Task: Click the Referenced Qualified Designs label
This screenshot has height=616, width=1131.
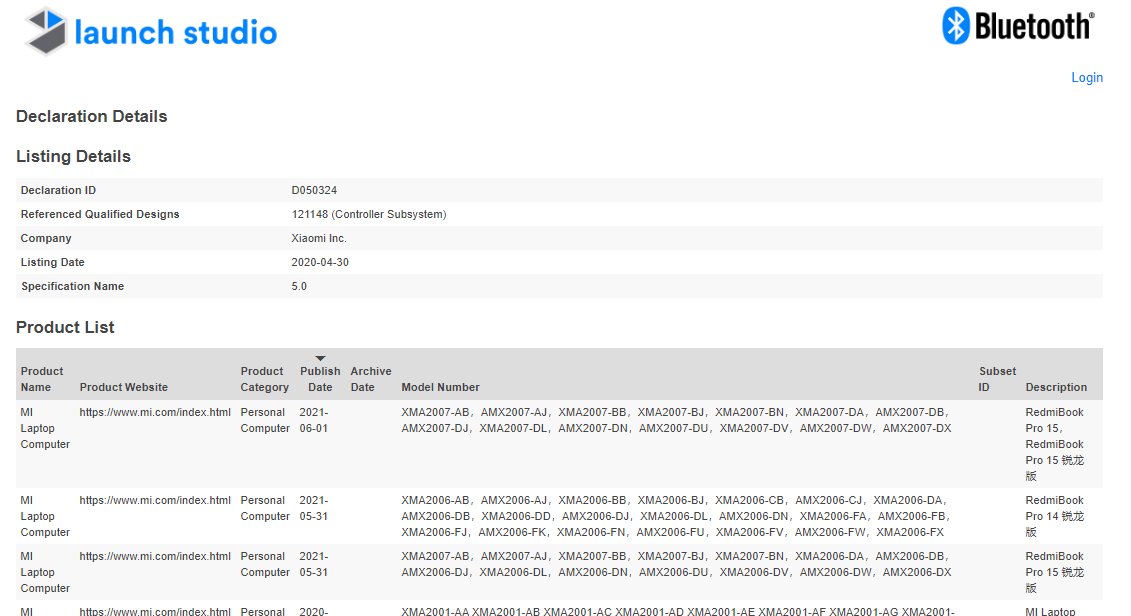Action: [x=100, y=214]
